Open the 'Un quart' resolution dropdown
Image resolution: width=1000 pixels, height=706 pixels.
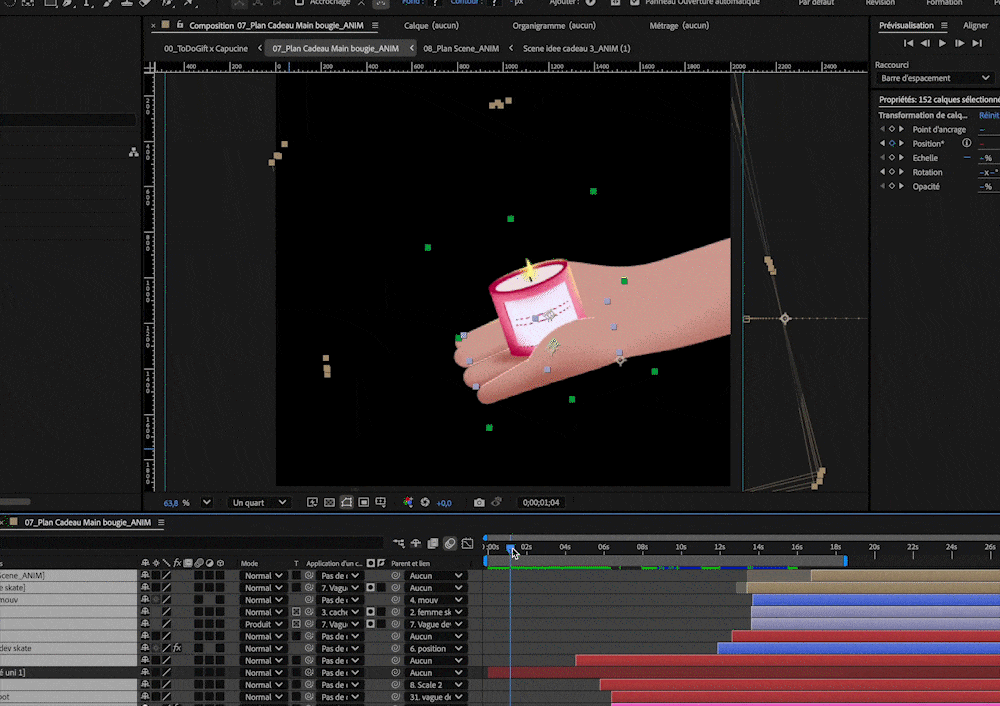coord(258,503)
